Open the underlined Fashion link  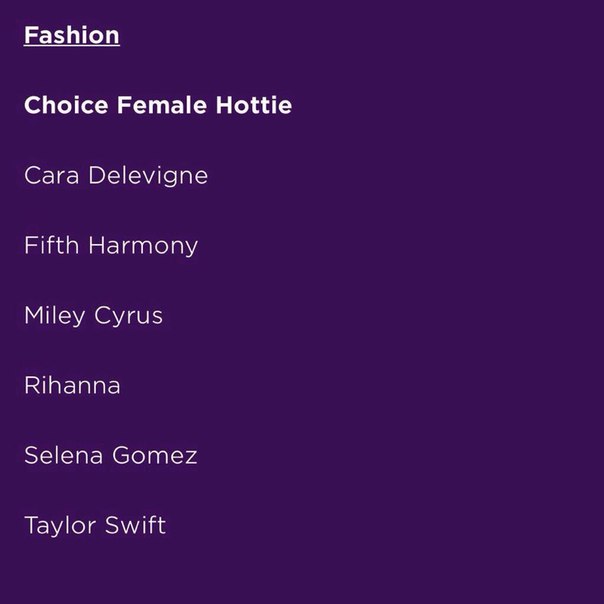tap(71, 36)
